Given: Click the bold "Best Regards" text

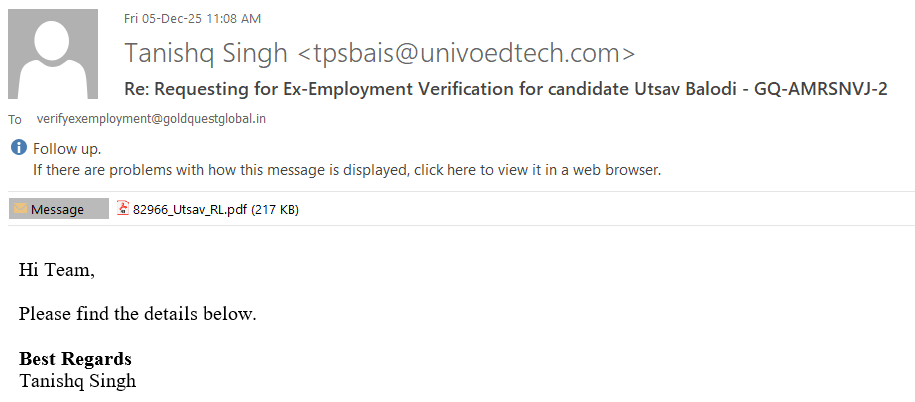Looking at the screenshot, I should [x=75, y=359].
